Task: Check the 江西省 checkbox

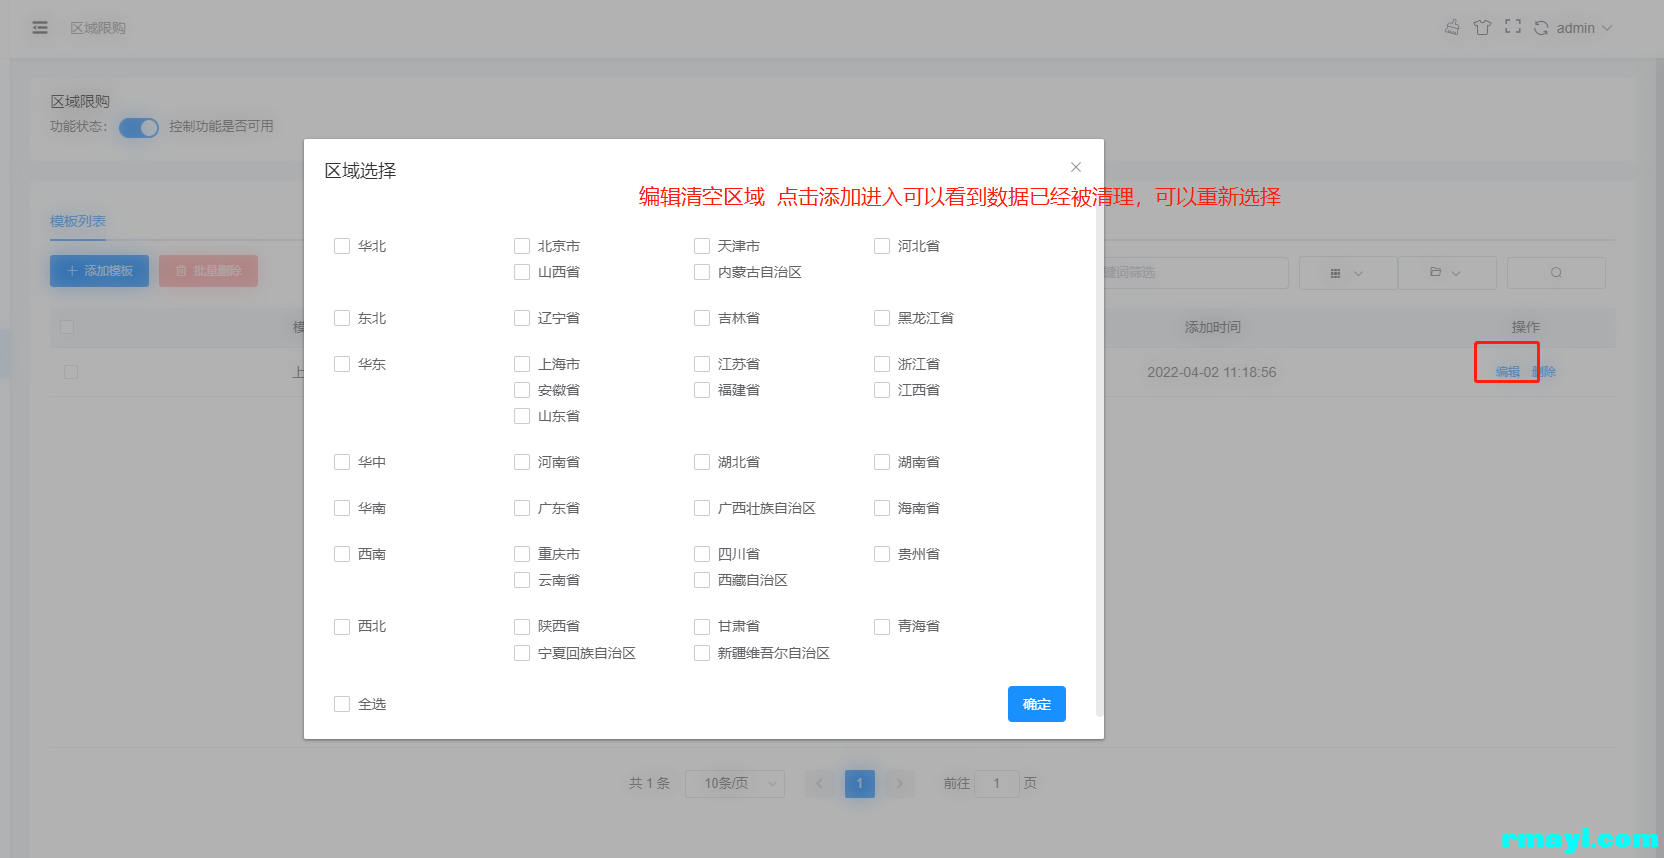Action: (x=882, y=390)
